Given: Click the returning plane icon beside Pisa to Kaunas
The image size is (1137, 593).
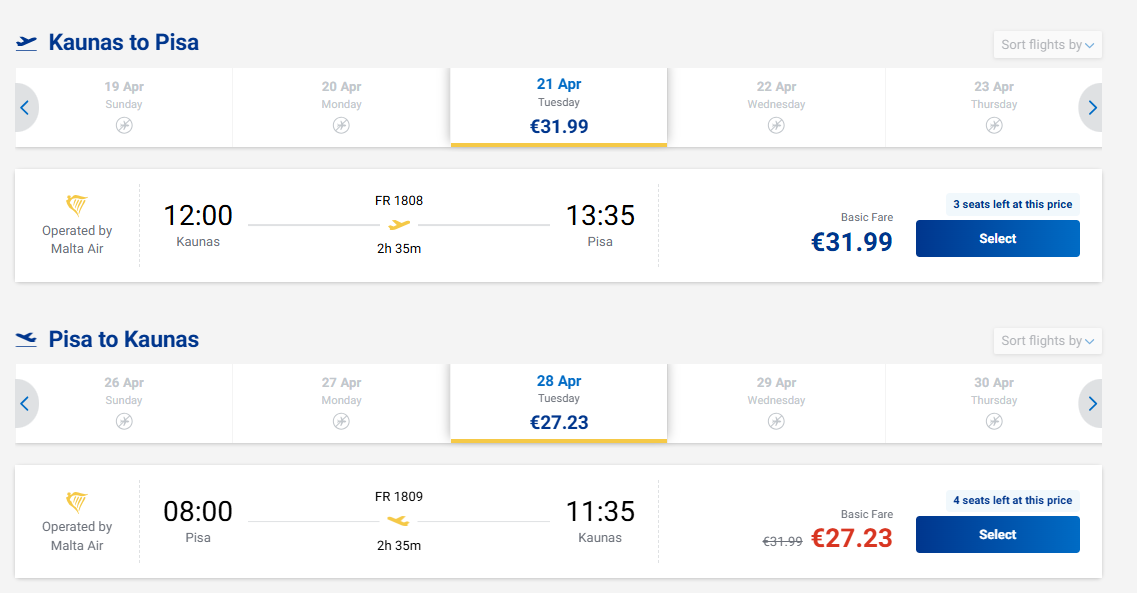Looking at the screenshot, I should click(27, 340).
